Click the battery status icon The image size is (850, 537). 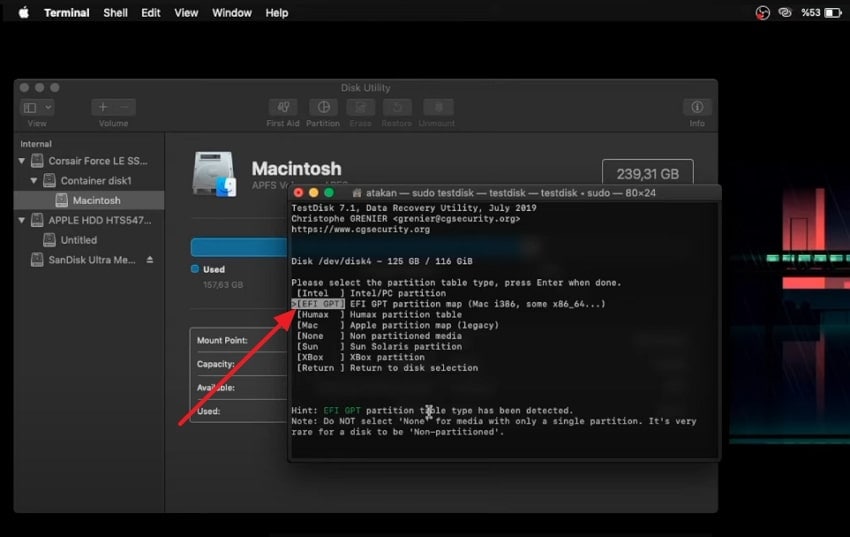833,12
